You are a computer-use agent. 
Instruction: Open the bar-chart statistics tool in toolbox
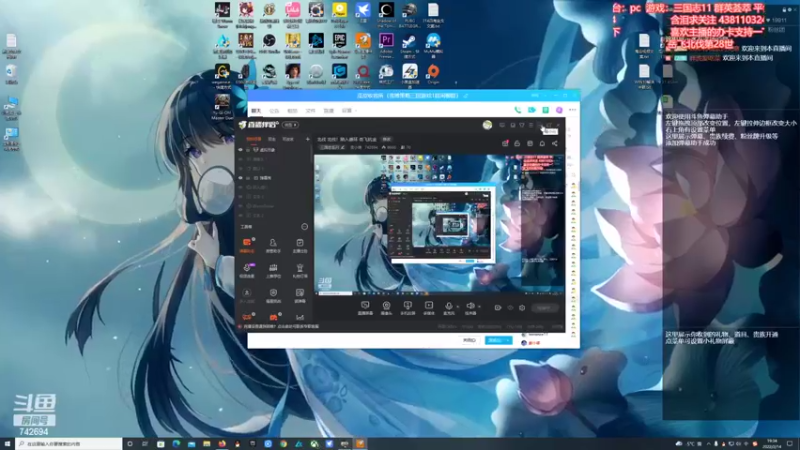pyautogui.click(x=299, y=317)
